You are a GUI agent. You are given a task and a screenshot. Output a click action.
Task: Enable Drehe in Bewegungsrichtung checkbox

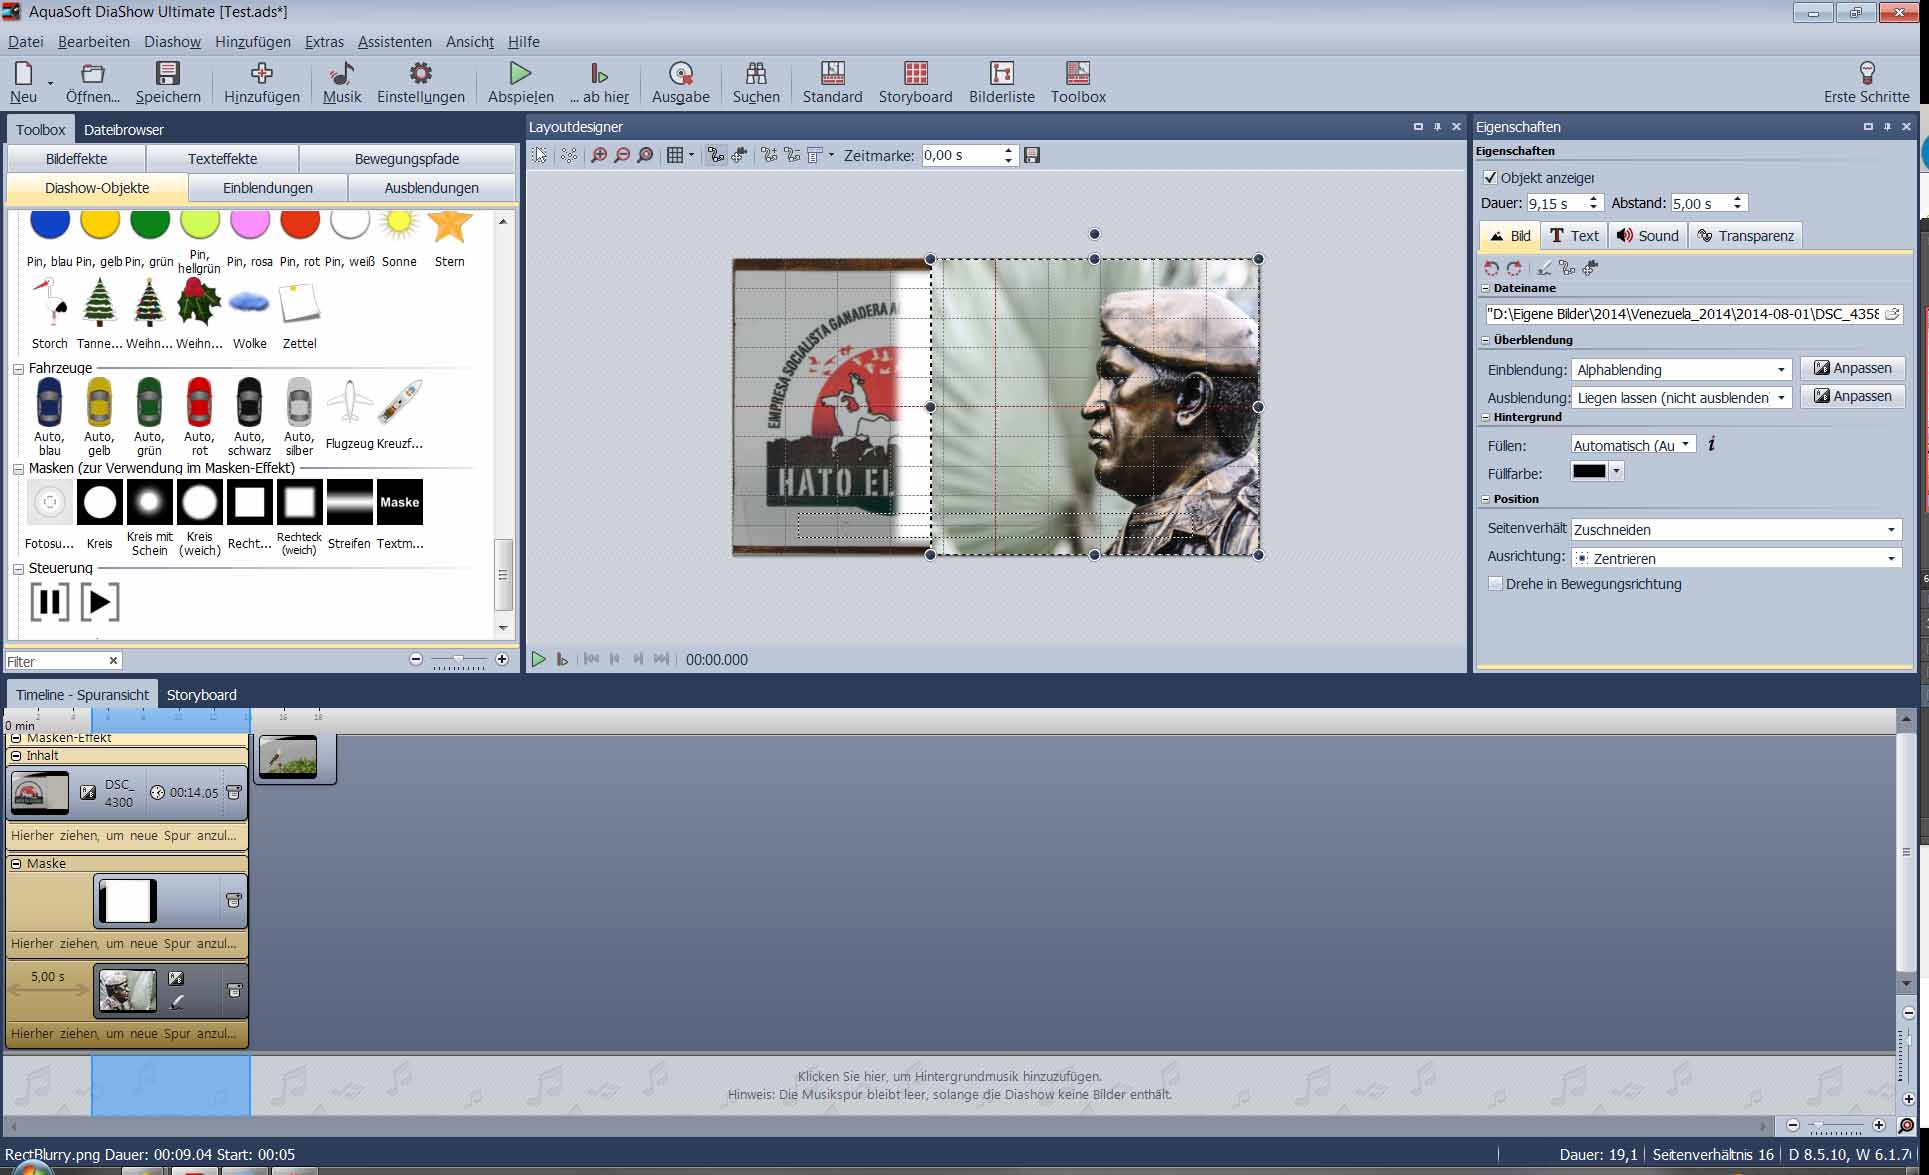[x=1496, y=584]
